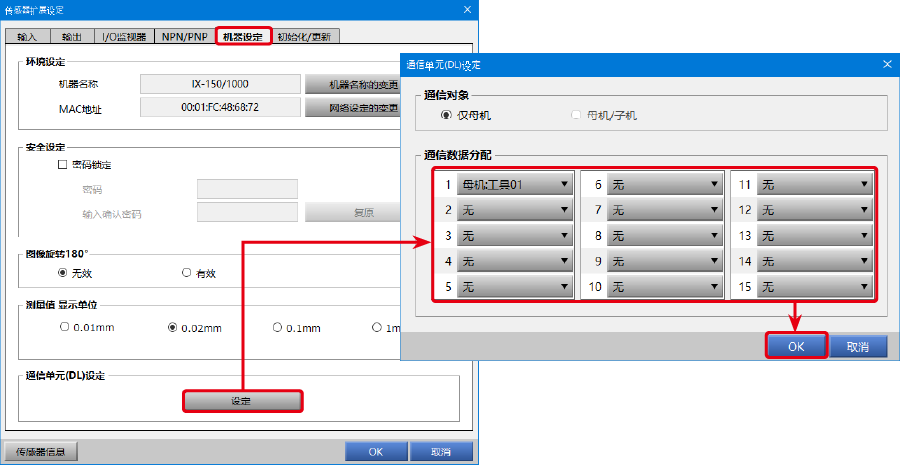Choose the 0.01mm display unit
900x476 pixels.
coord(66,327)
